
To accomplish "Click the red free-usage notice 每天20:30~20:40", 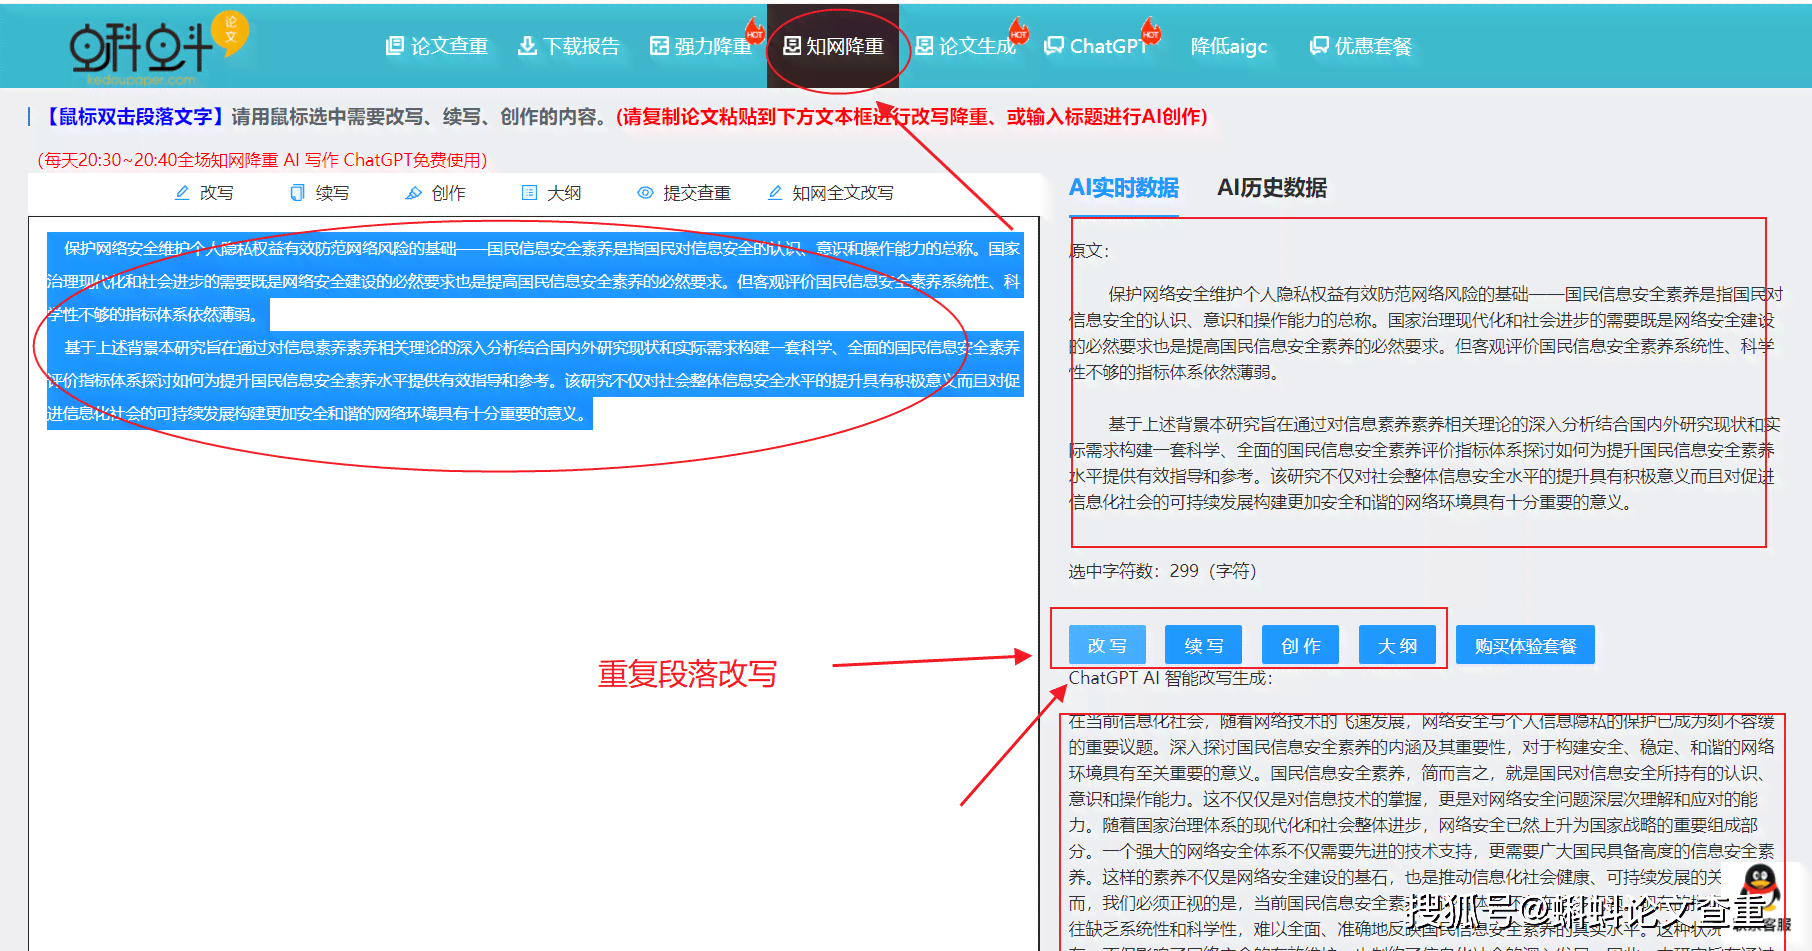I will tap(262, 160).
